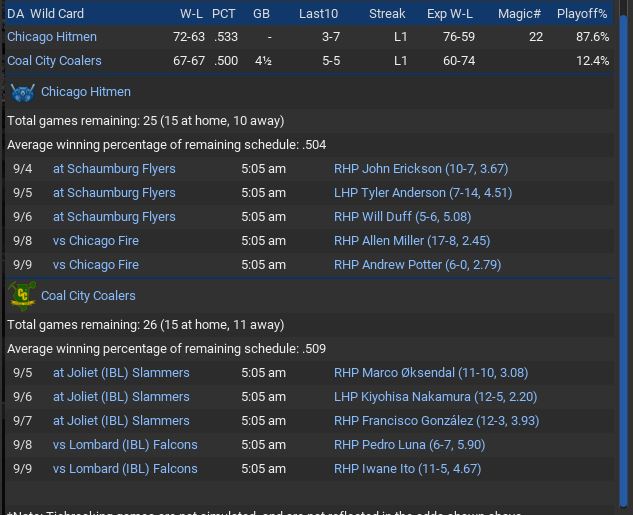
Task: Open RHP Will Duff's player page
Action: pos(402,217)
